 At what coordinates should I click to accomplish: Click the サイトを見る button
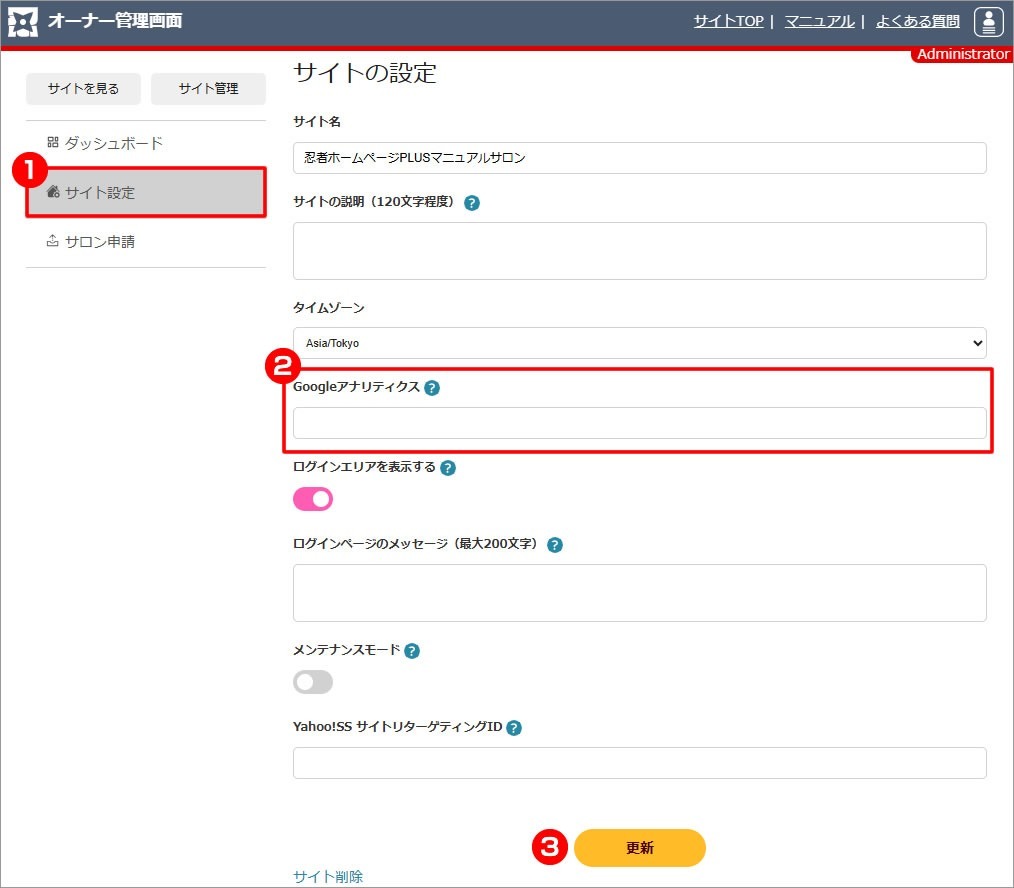pos(83,89)
